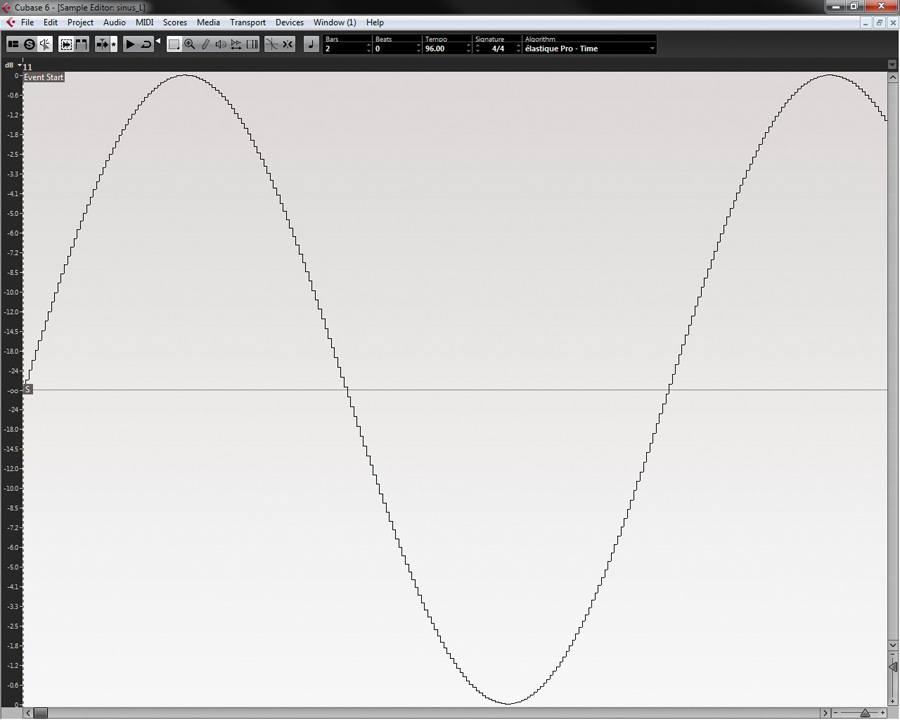Click horizontal zoom minus button
The height and width of the screenshot is (720, 900).
pyautogui.click(x=836, y=713)
